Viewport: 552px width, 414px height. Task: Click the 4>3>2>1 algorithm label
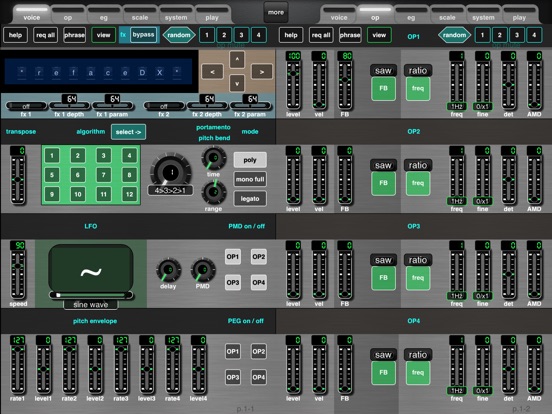[170, 190]
